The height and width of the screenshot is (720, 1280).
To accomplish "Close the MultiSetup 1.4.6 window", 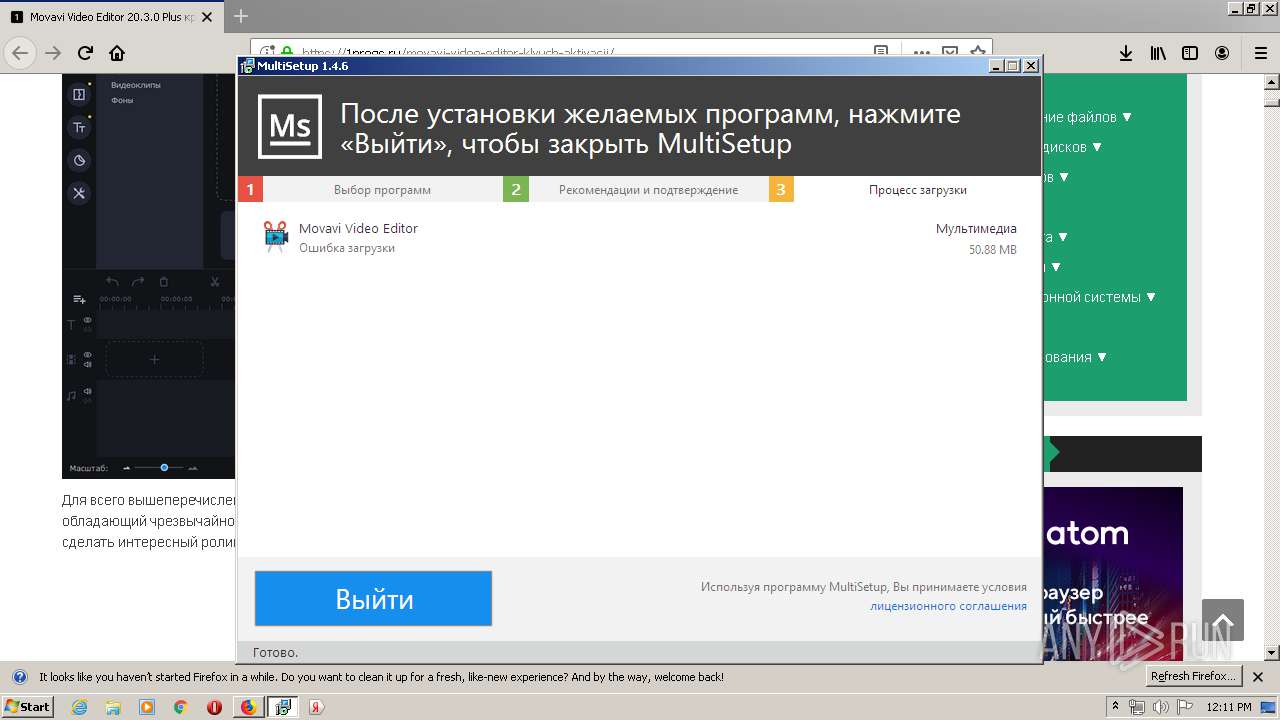I will coord(1031,66).
